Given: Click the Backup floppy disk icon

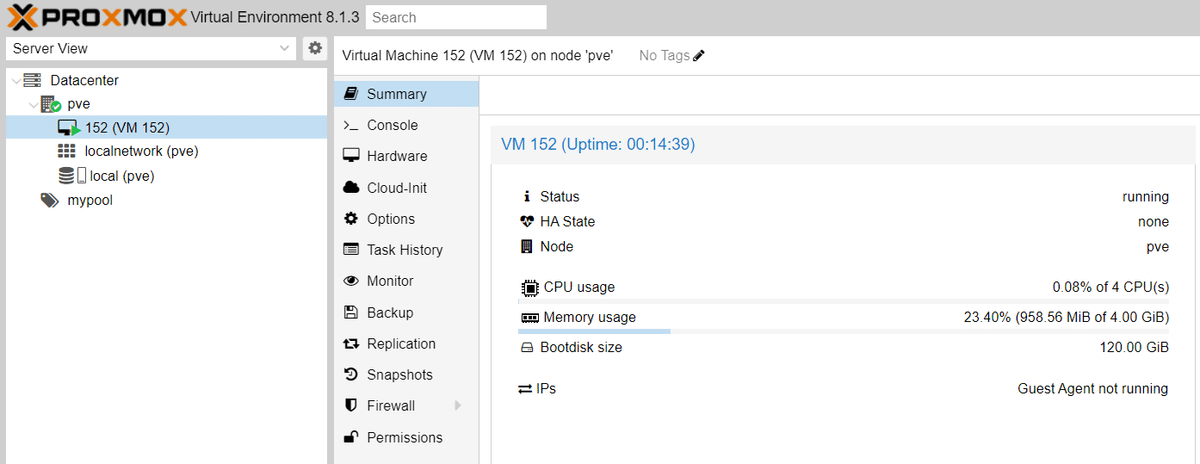Looking at the screenshot, I should pos(350,312).
